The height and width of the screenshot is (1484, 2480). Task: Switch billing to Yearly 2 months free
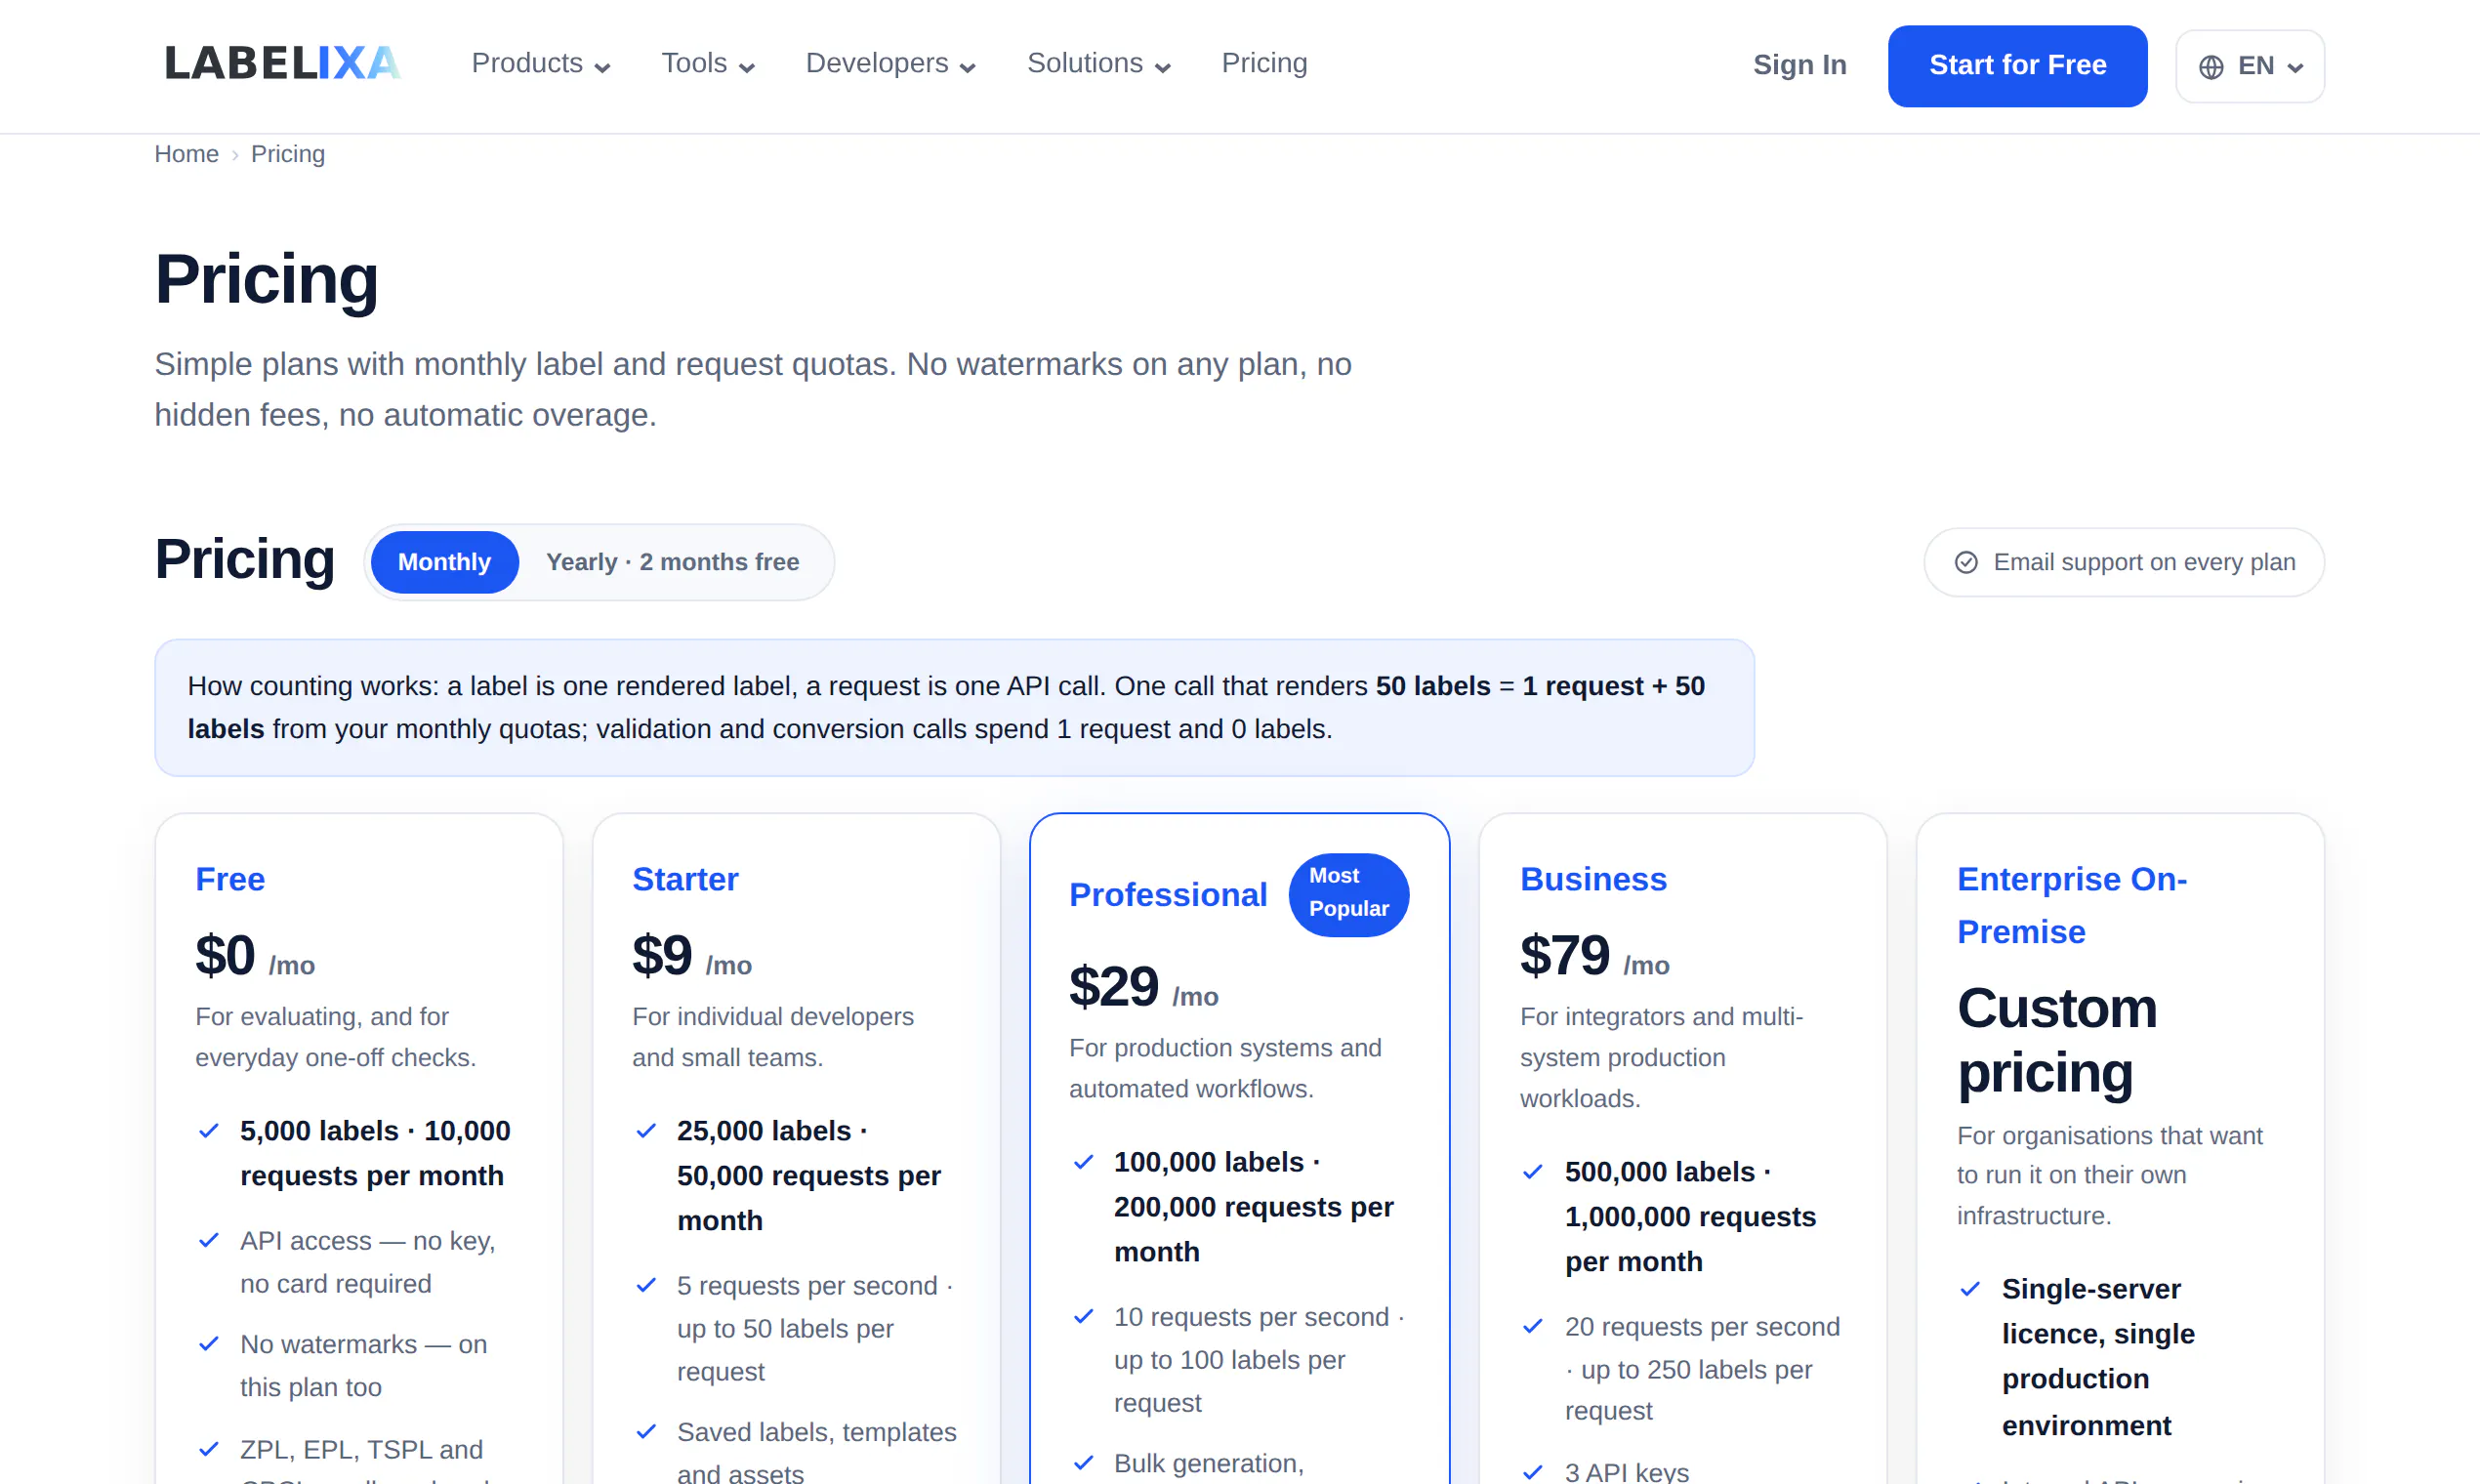click(672, 562)
